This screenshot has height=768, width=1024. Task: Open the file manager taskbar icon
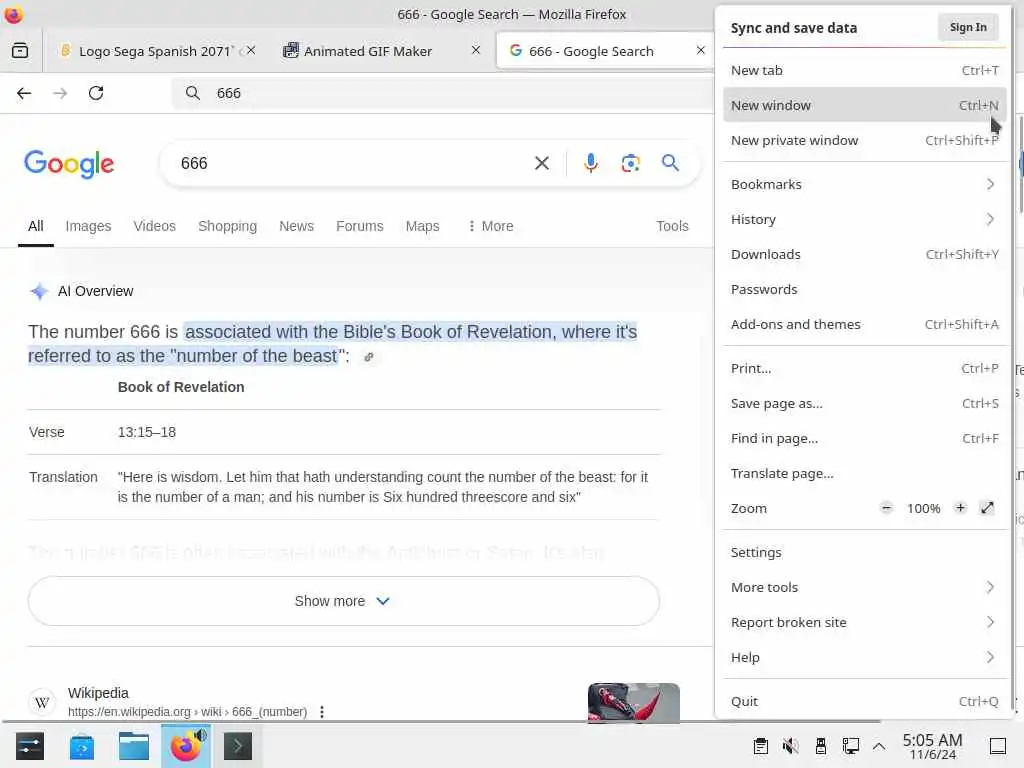[134, 746]
